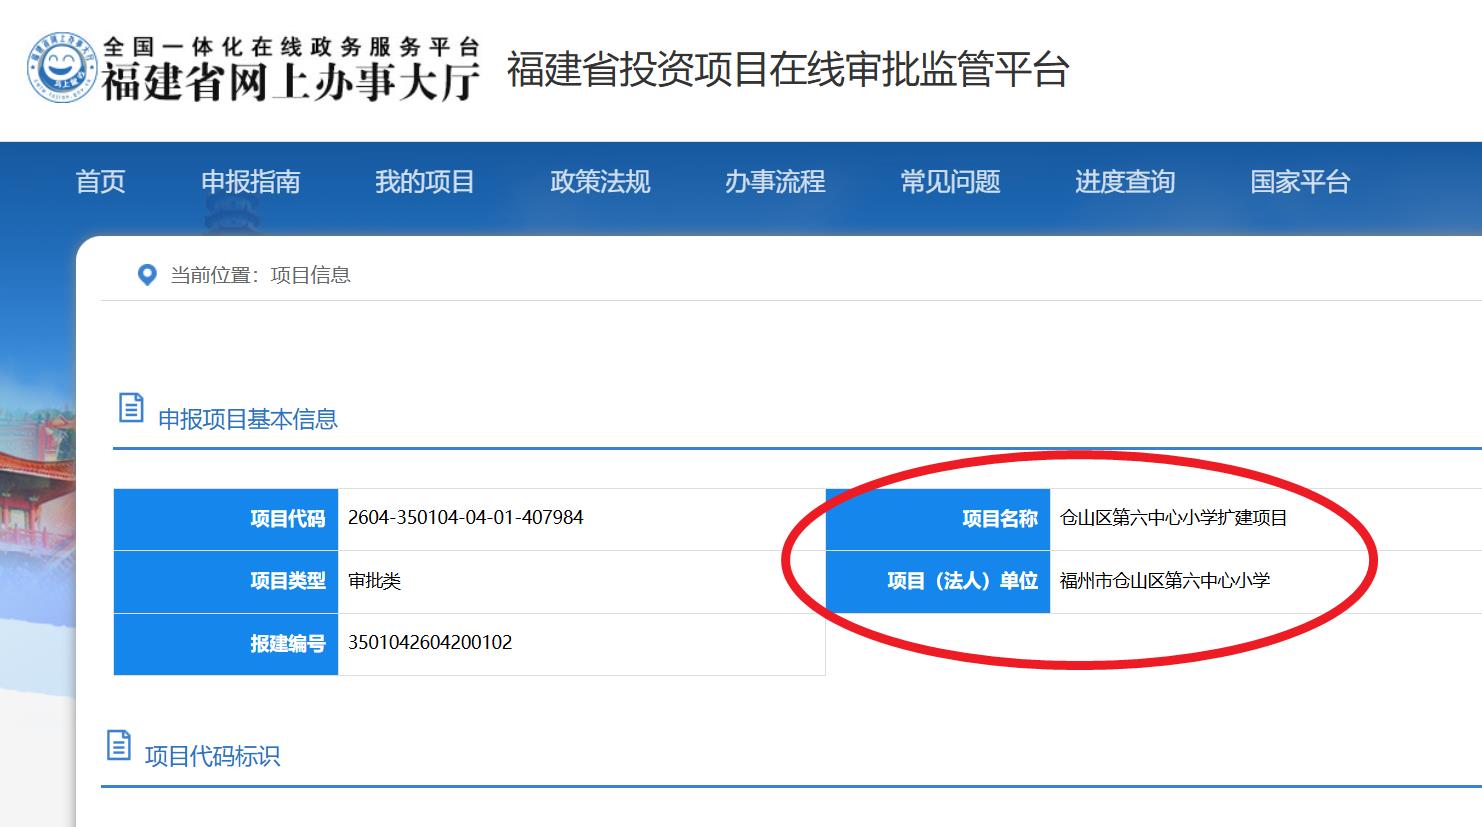Click the 项目代码标识 document icon
Image resolution: width=1482 pixels, height=827 pixels.
click(x=119, y=745)
